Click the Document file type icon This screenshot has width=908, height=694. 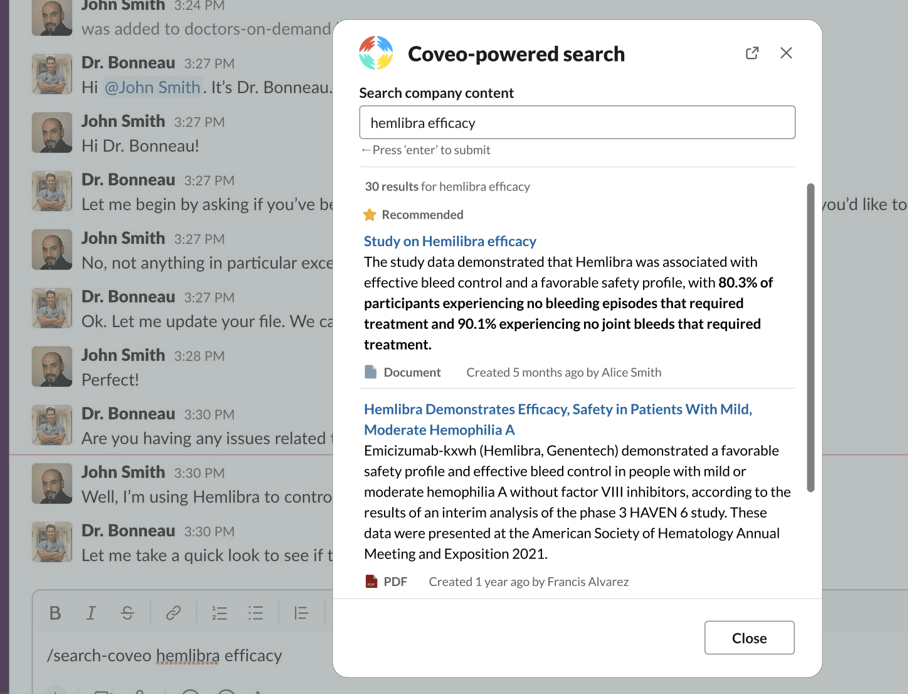pos(371,372)
